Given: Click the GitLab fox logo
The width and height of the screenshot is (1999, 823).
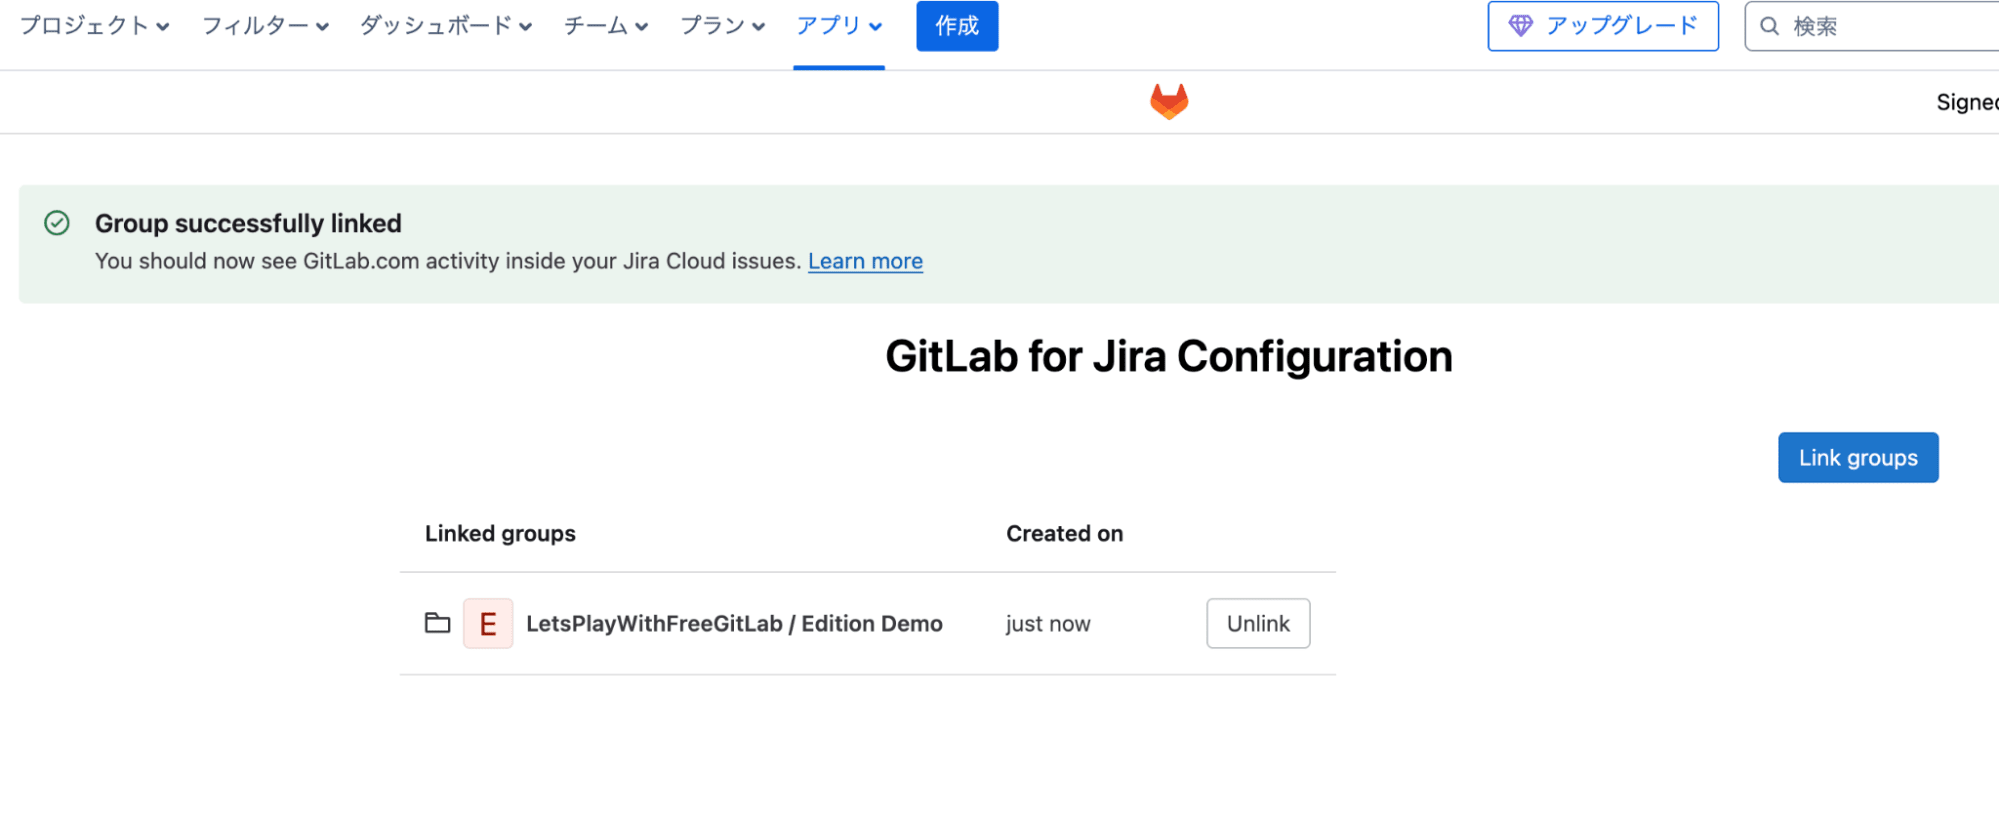Looking at the screenshot, I should (x=1168, y=101).
